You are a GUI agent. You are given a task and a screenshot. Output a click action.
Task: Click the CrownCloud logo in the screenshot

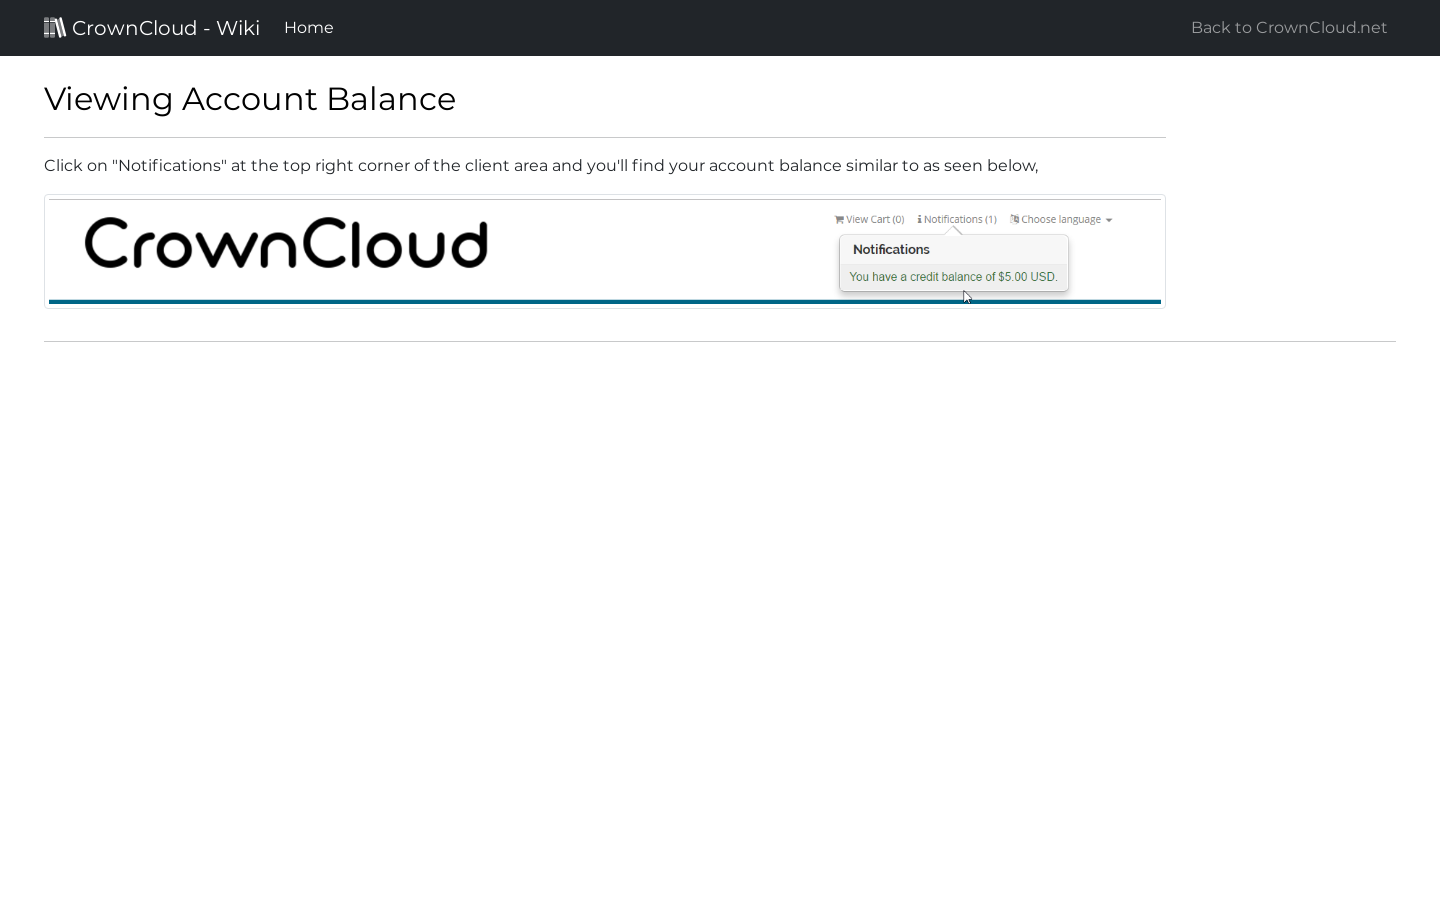[x=286, y=243]
